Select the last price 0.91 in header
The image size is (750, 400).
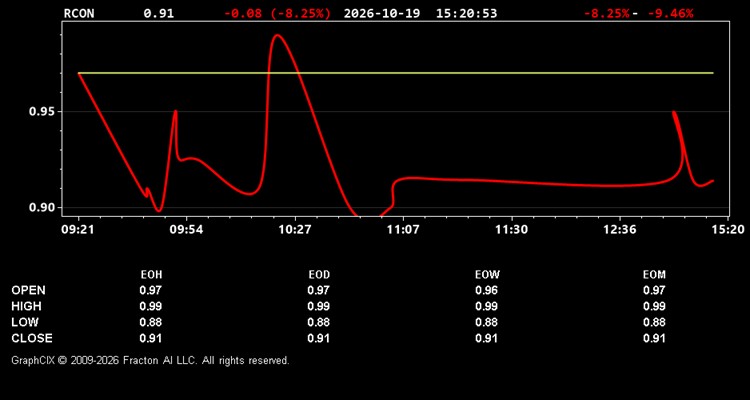coord(159,13)
